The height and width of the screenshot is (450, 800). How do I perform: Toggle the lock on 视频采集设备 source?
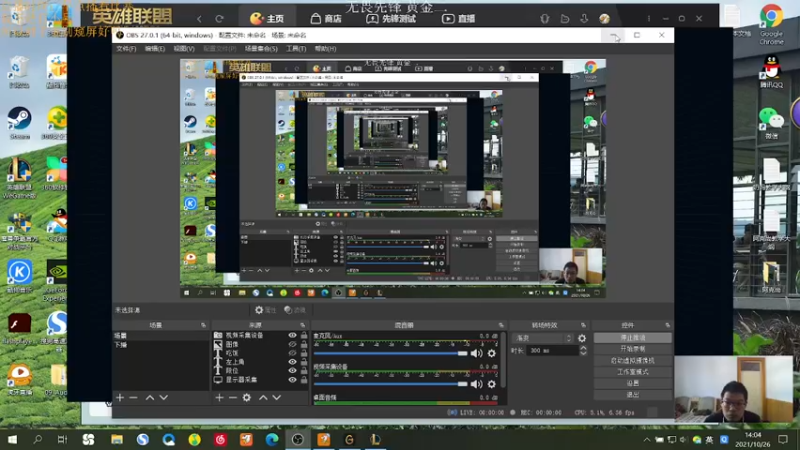tap(304, 335)
